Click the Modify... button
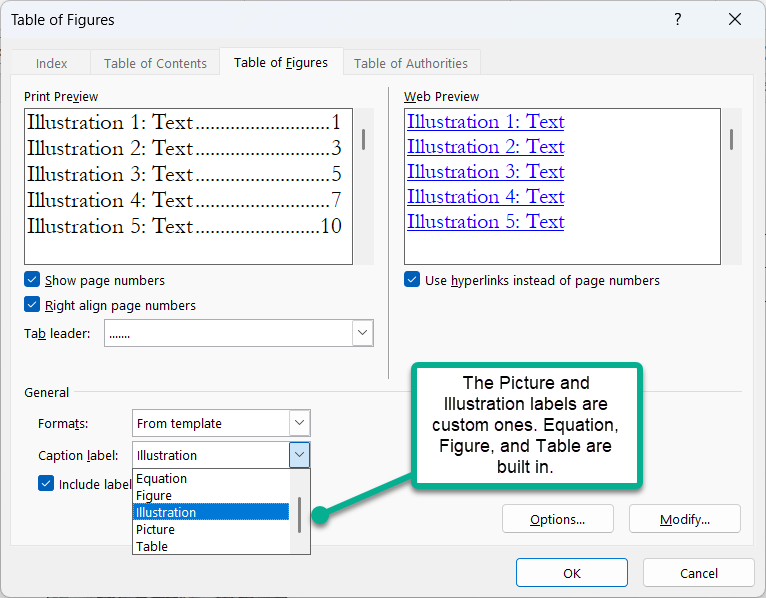 point(684,519)
